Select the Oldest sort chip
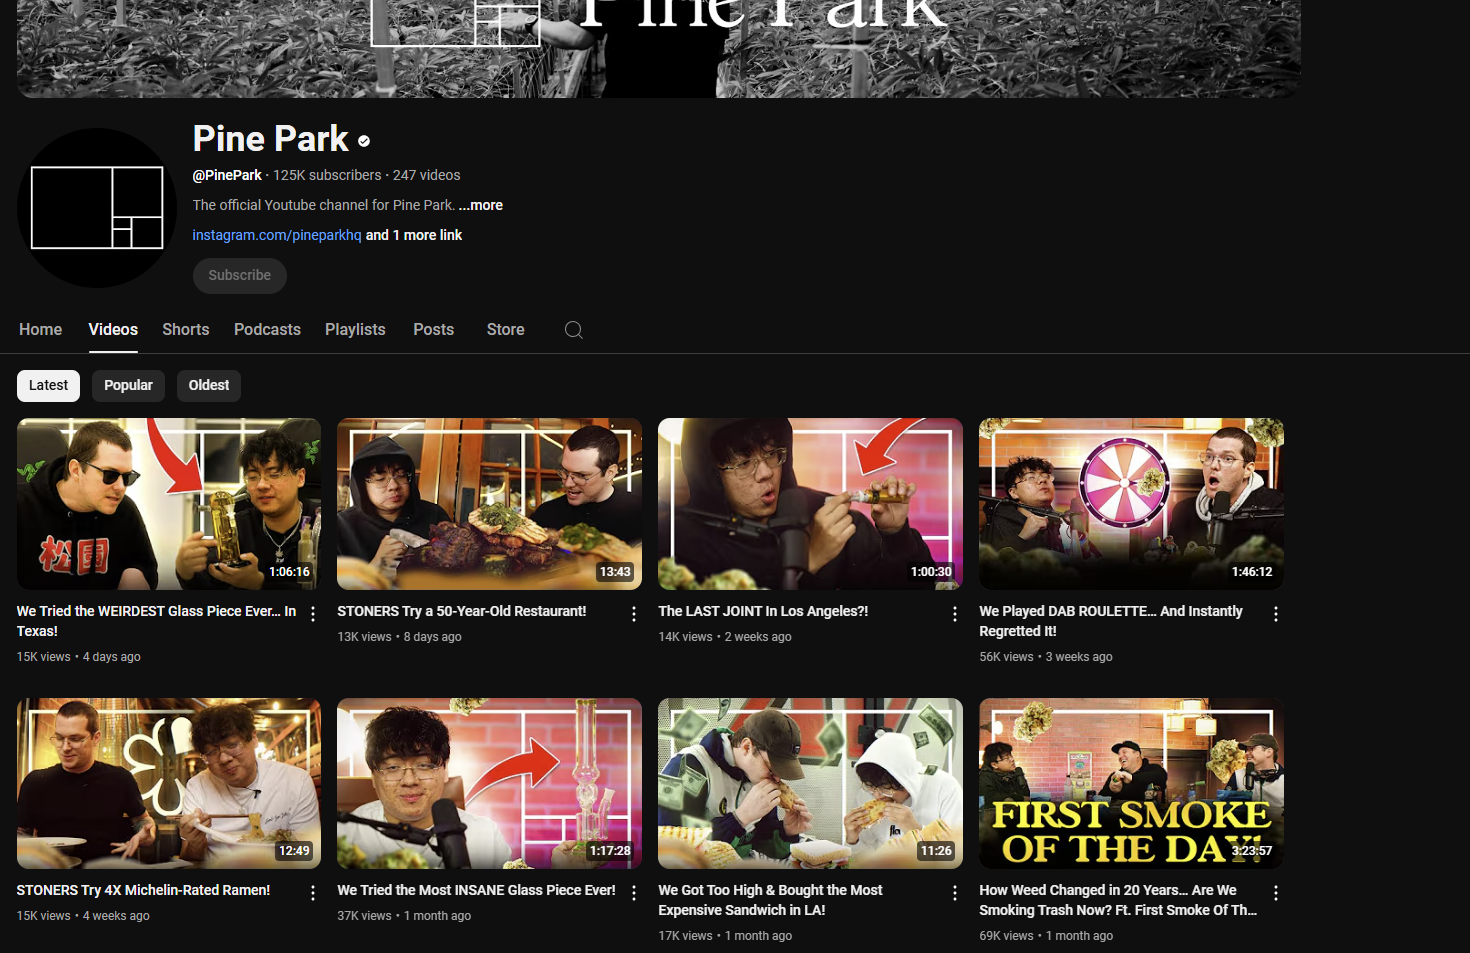The width and height of the screenshot is (1470, 953). click(209, 386)
